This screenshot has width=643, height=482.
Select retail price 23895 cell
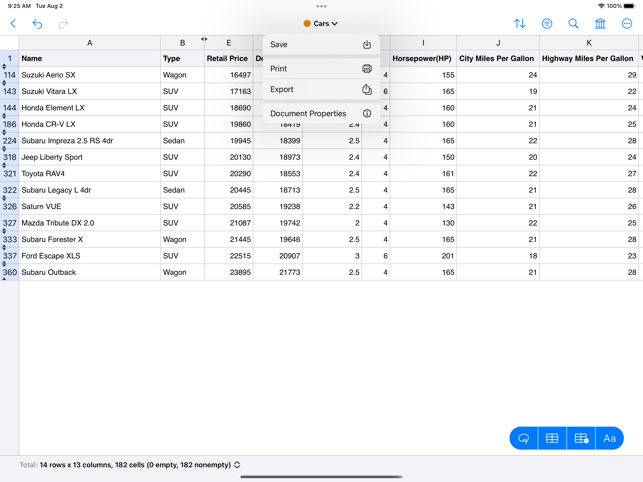(x=228, y=272)
